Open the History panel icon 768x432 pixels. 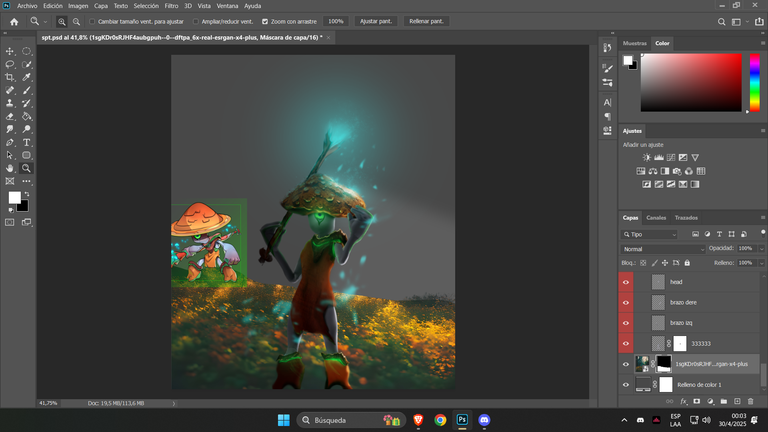point(607,48)
